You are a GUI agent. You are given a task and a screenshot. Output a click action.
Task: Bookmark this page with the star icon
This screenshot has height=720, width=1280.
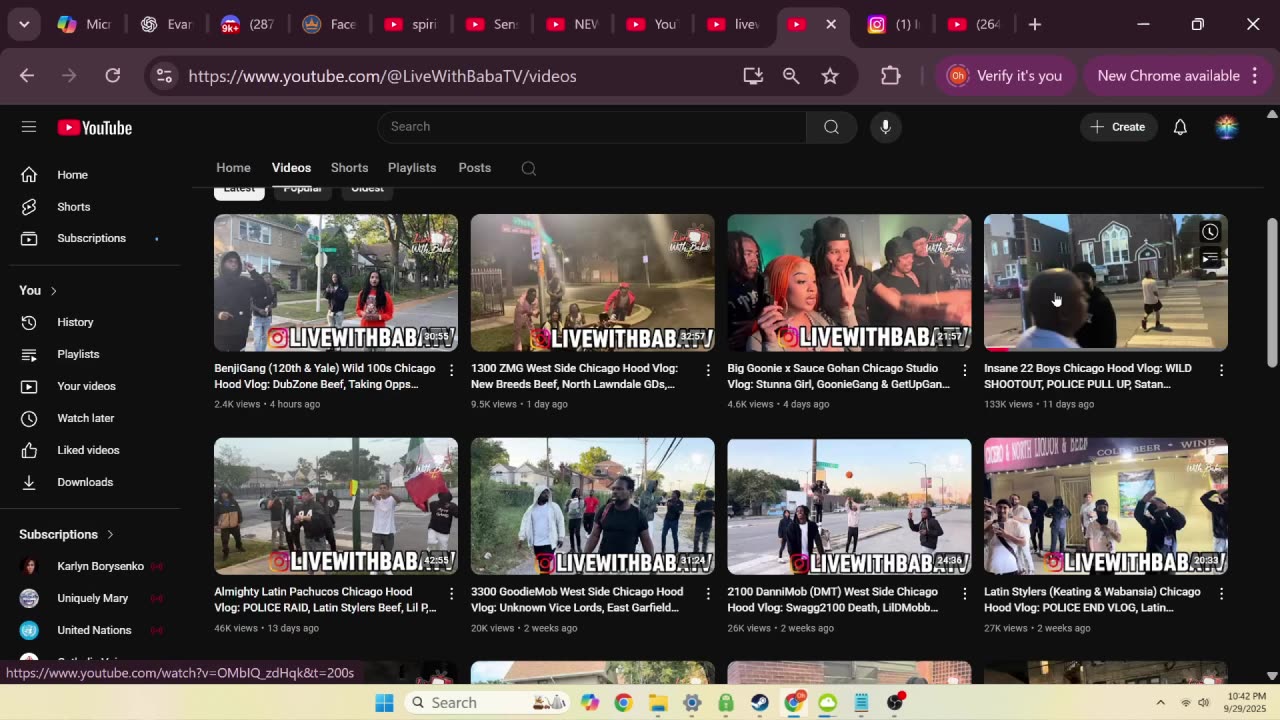pos(830,76)
